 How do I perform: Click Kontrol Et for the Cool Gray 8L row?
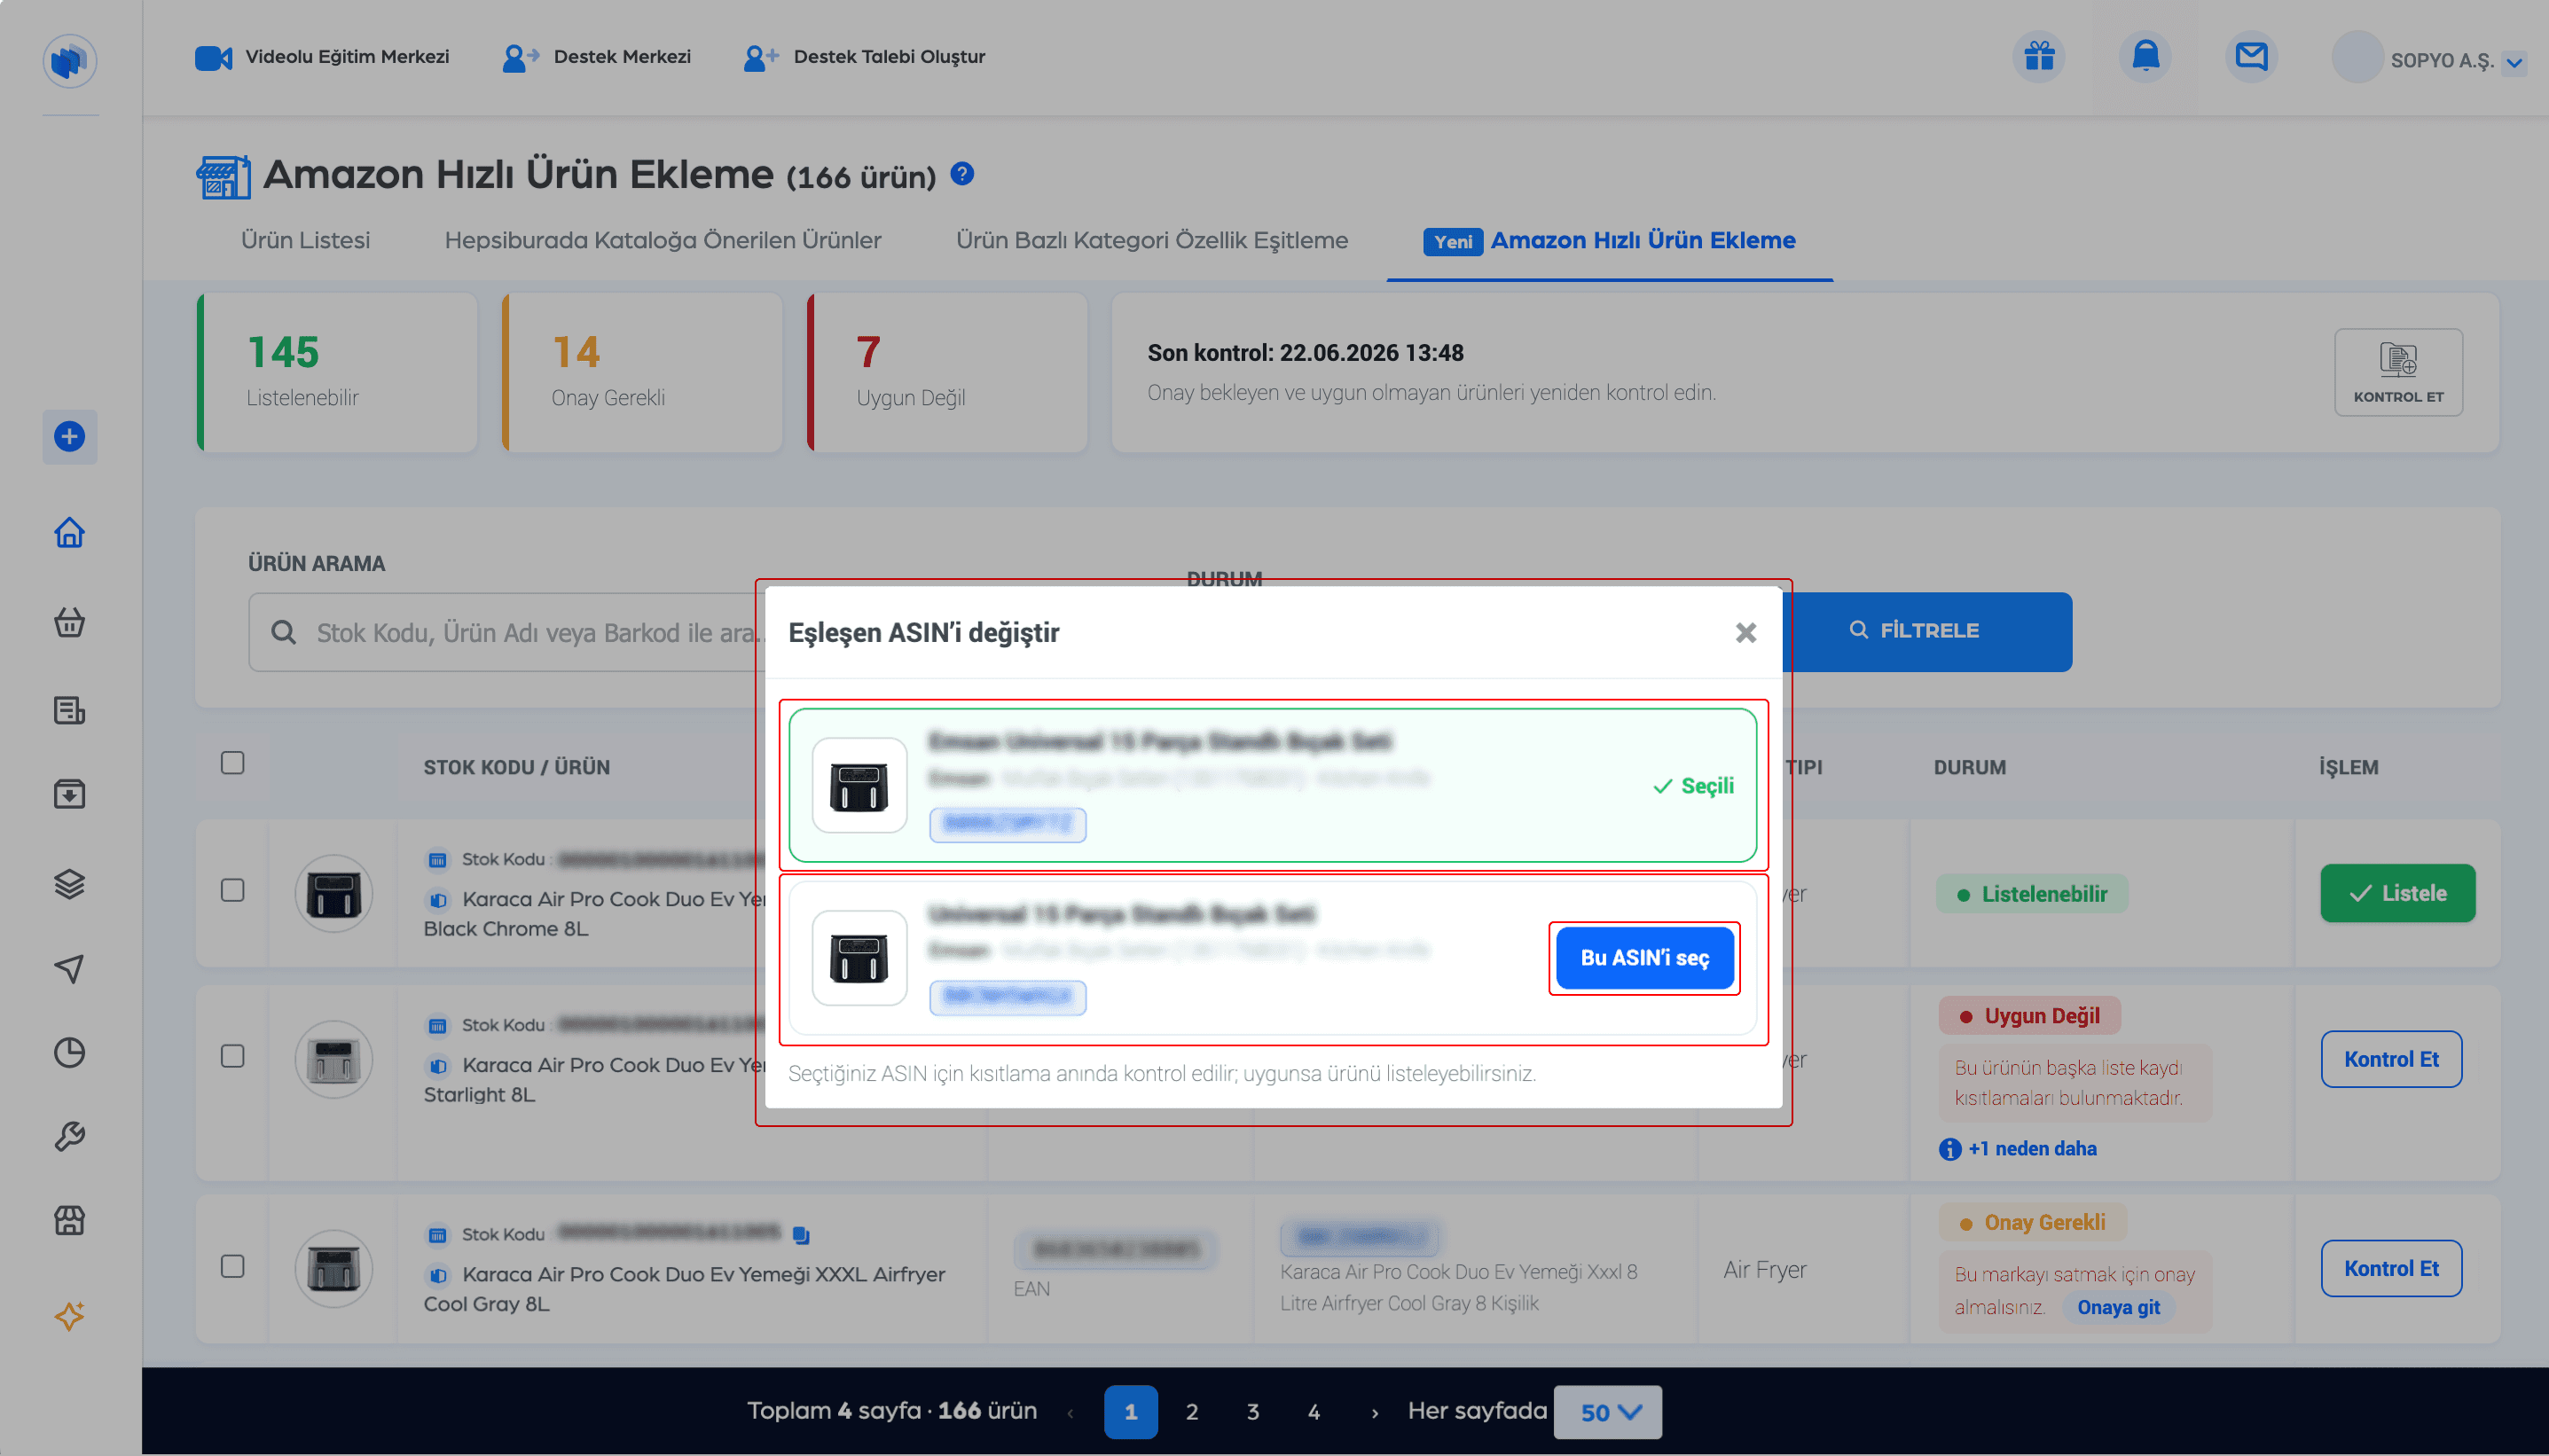click(2391, 1268)
